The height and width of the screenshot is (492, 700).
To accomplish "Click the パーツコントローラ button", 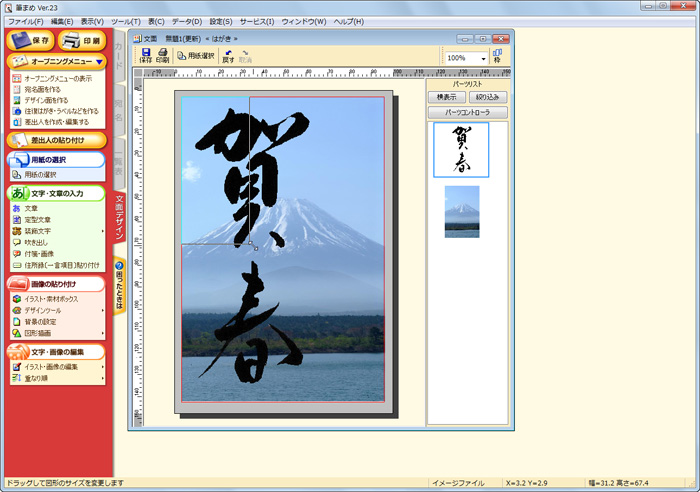I will click(467, 113).
